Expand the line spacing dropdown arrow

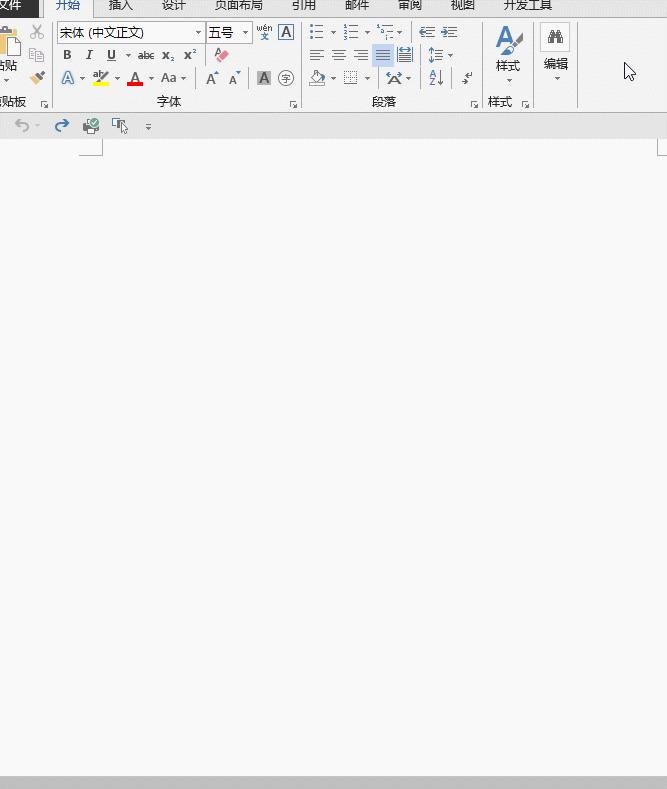[450, 55]
